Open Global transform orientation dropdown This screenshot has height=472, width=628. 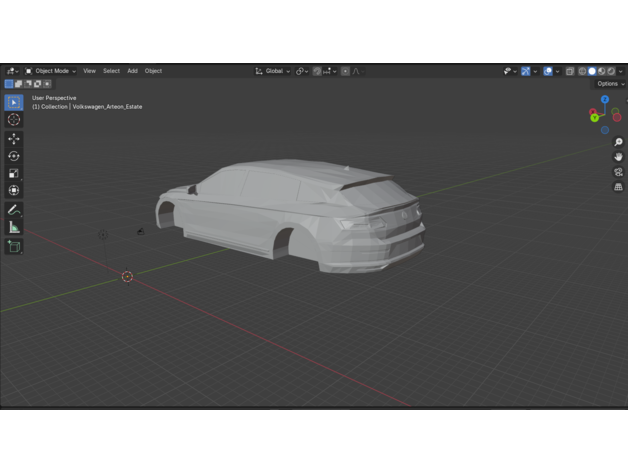(x=273, y=71)
